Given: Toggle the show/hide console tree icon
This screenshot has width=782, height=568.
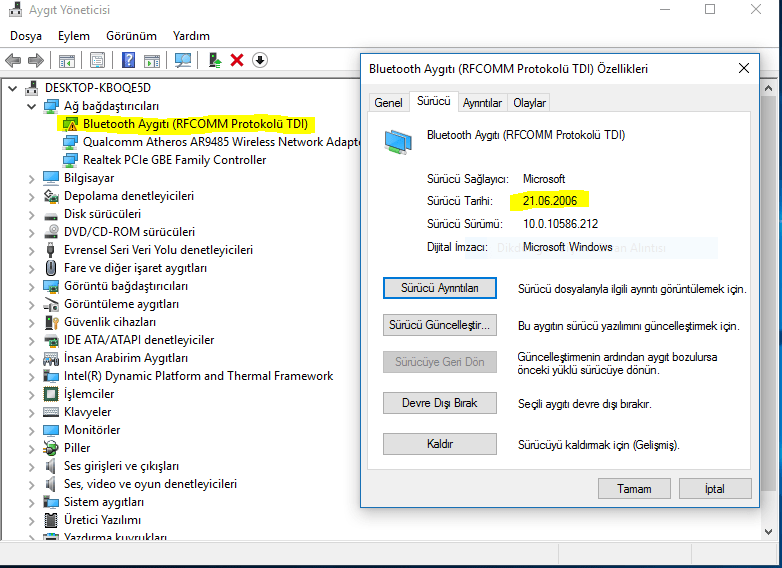Looking at the screenshot, I should pyautogui.click(x=67, y=60).
